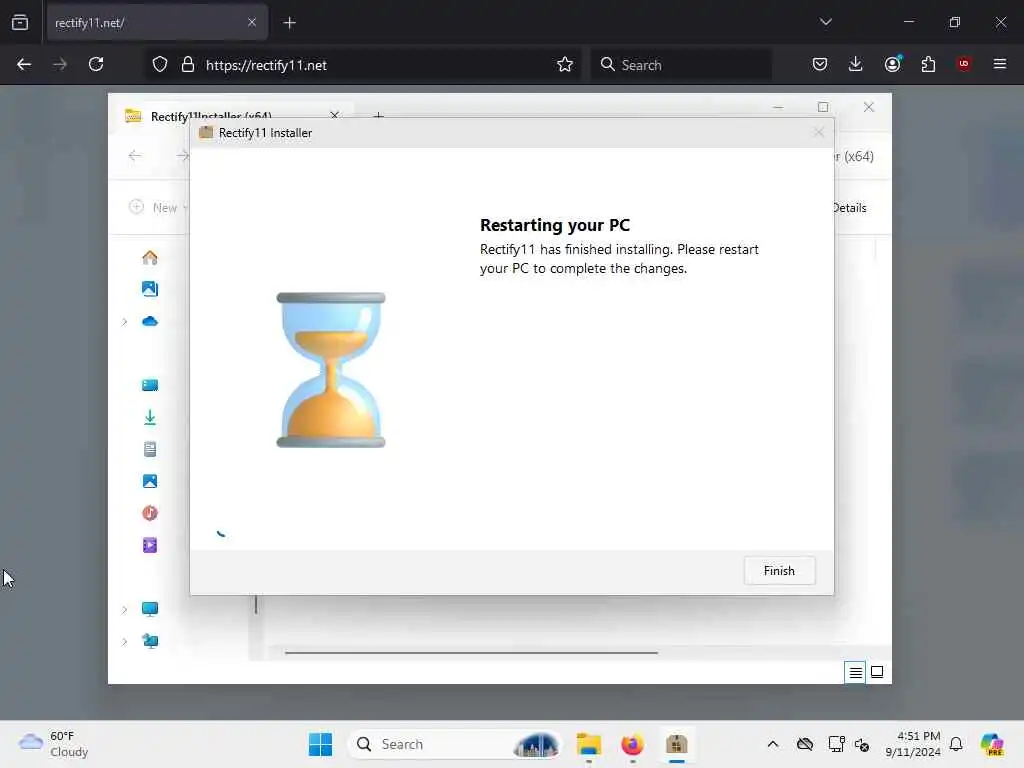
Task: Open the network tray icon
Action: tap(836, 744)
